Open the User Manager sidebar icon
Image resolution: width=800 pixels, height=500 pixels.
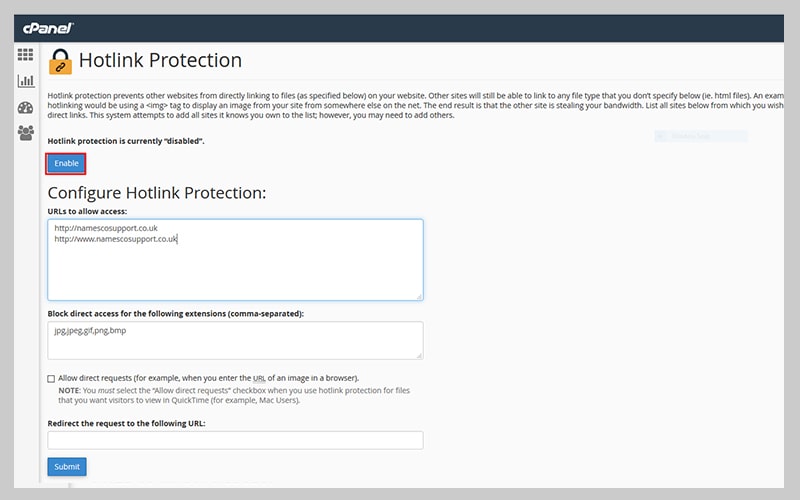26,133
